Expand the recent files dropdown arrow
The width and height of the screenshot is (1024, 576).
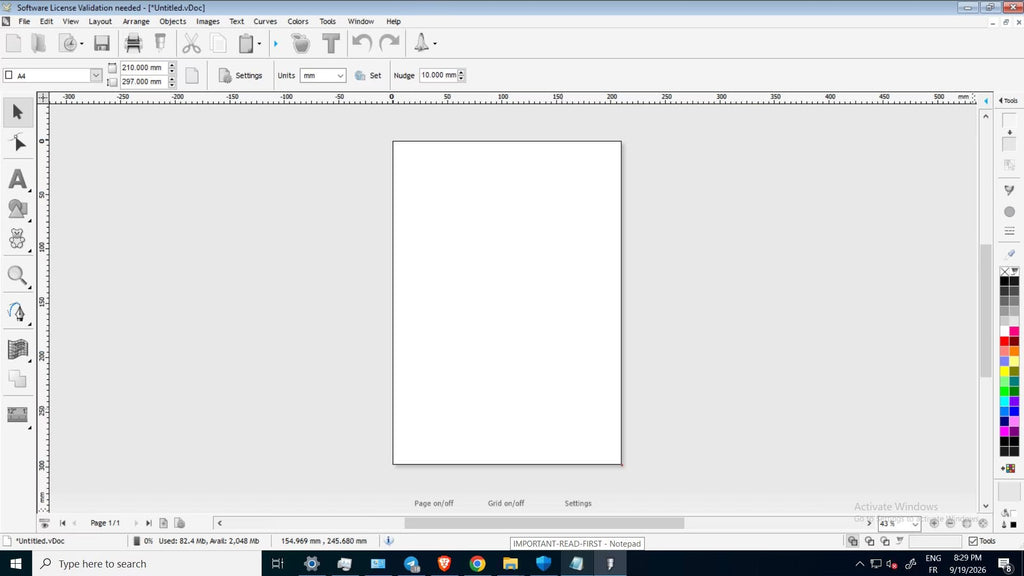point(82,44)
